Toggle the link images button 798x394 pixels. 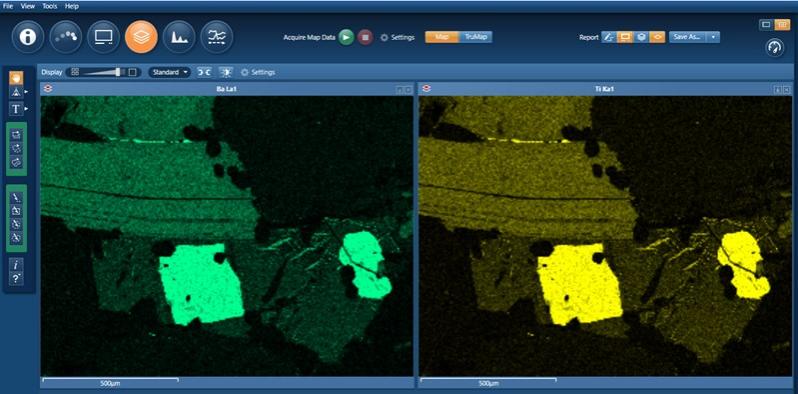[x=204, y=72]
